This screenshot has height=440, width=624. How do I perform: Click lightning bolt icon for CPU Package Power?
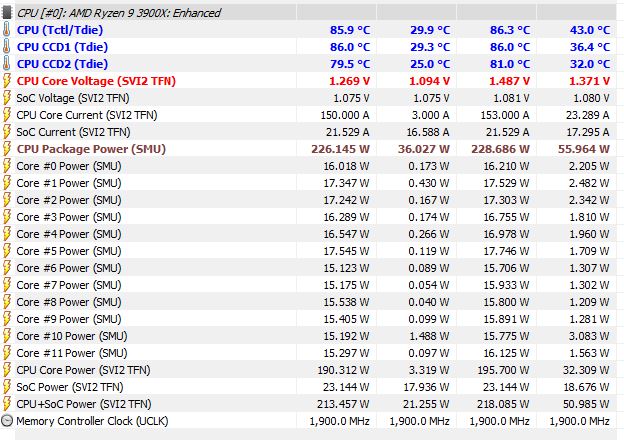7,149
